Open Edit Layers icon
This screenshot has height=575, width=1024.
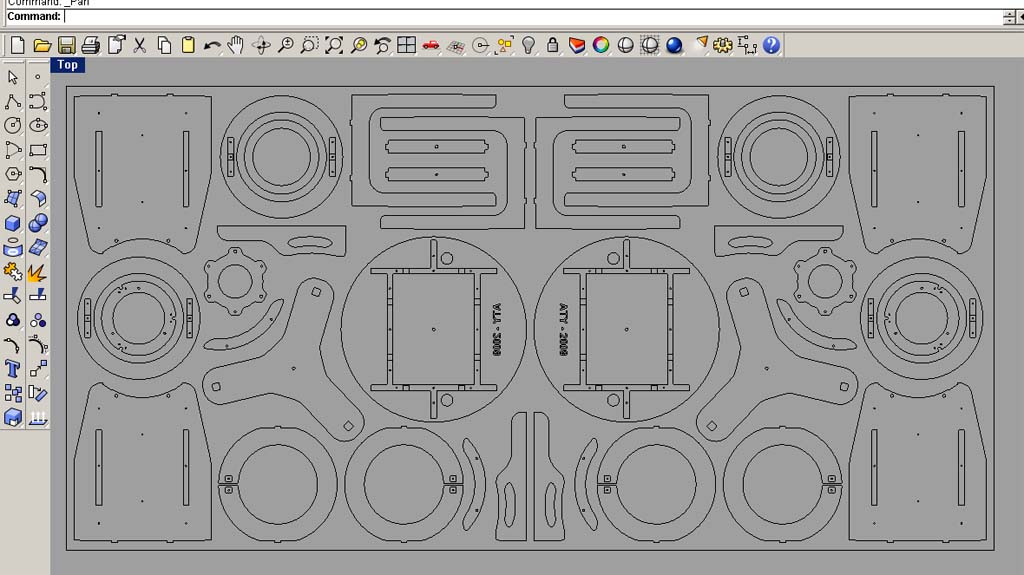click(x=577, y=45)
